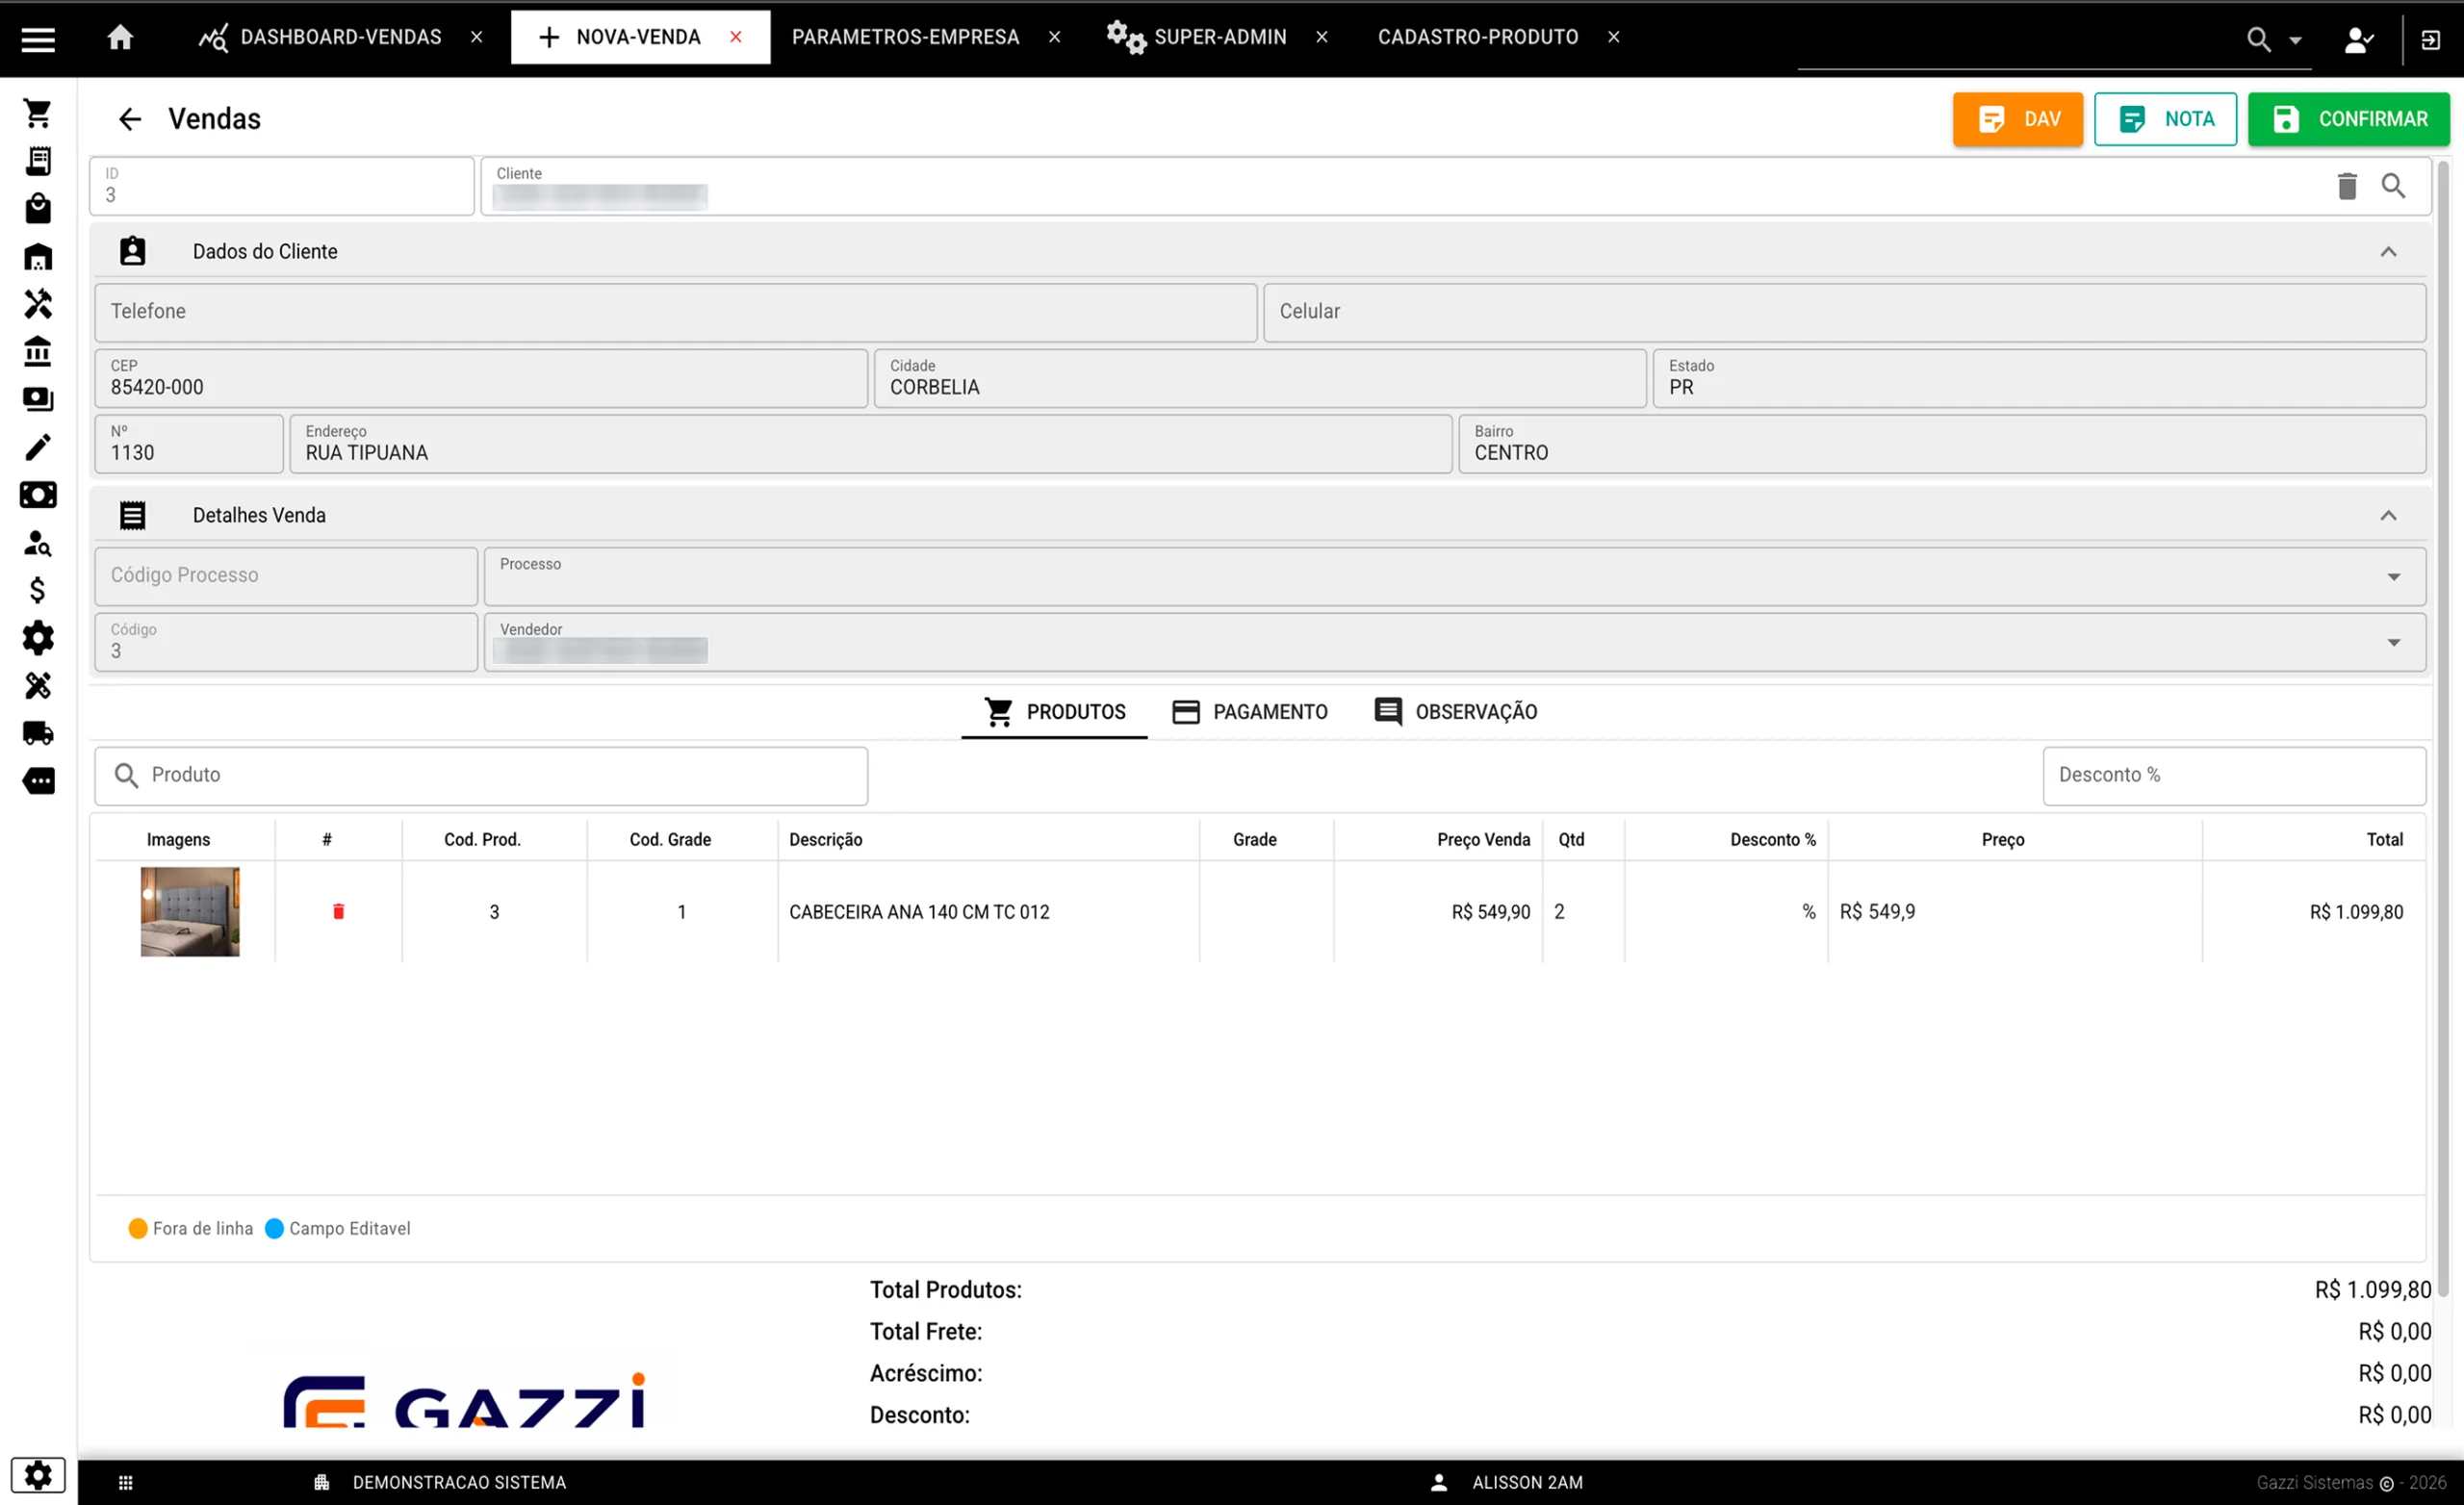Collapse the Detalhes Venda section
The height and width of the screenshot is (1505, 2464).
coord(2387,516)
